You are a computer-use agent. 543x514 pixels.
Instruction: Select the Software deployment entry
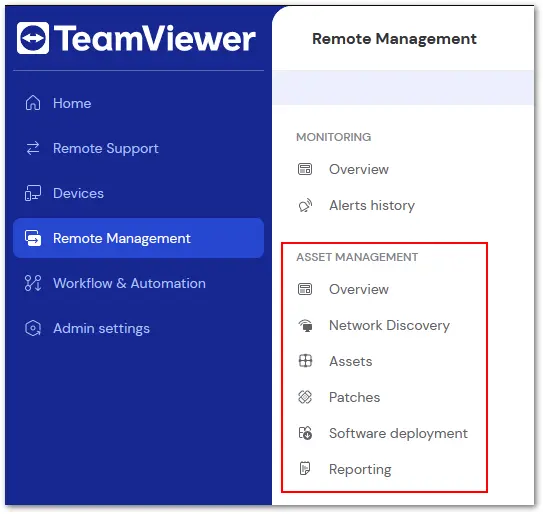398,433
